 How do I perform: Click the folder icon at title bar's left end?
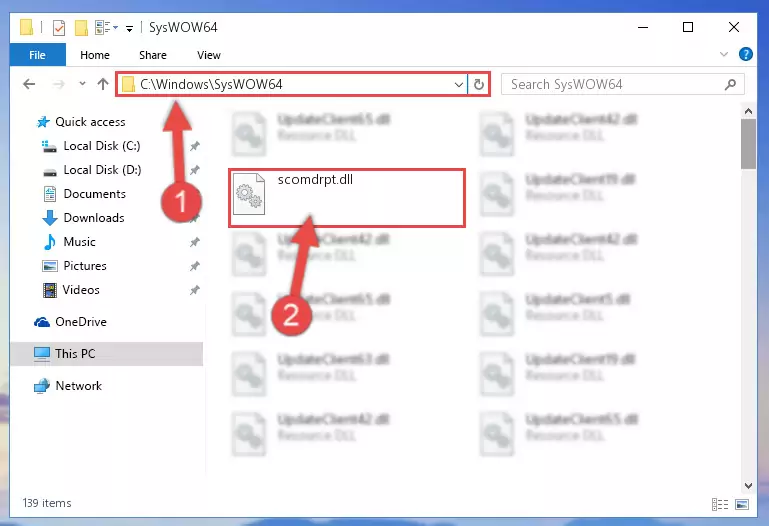26,27
